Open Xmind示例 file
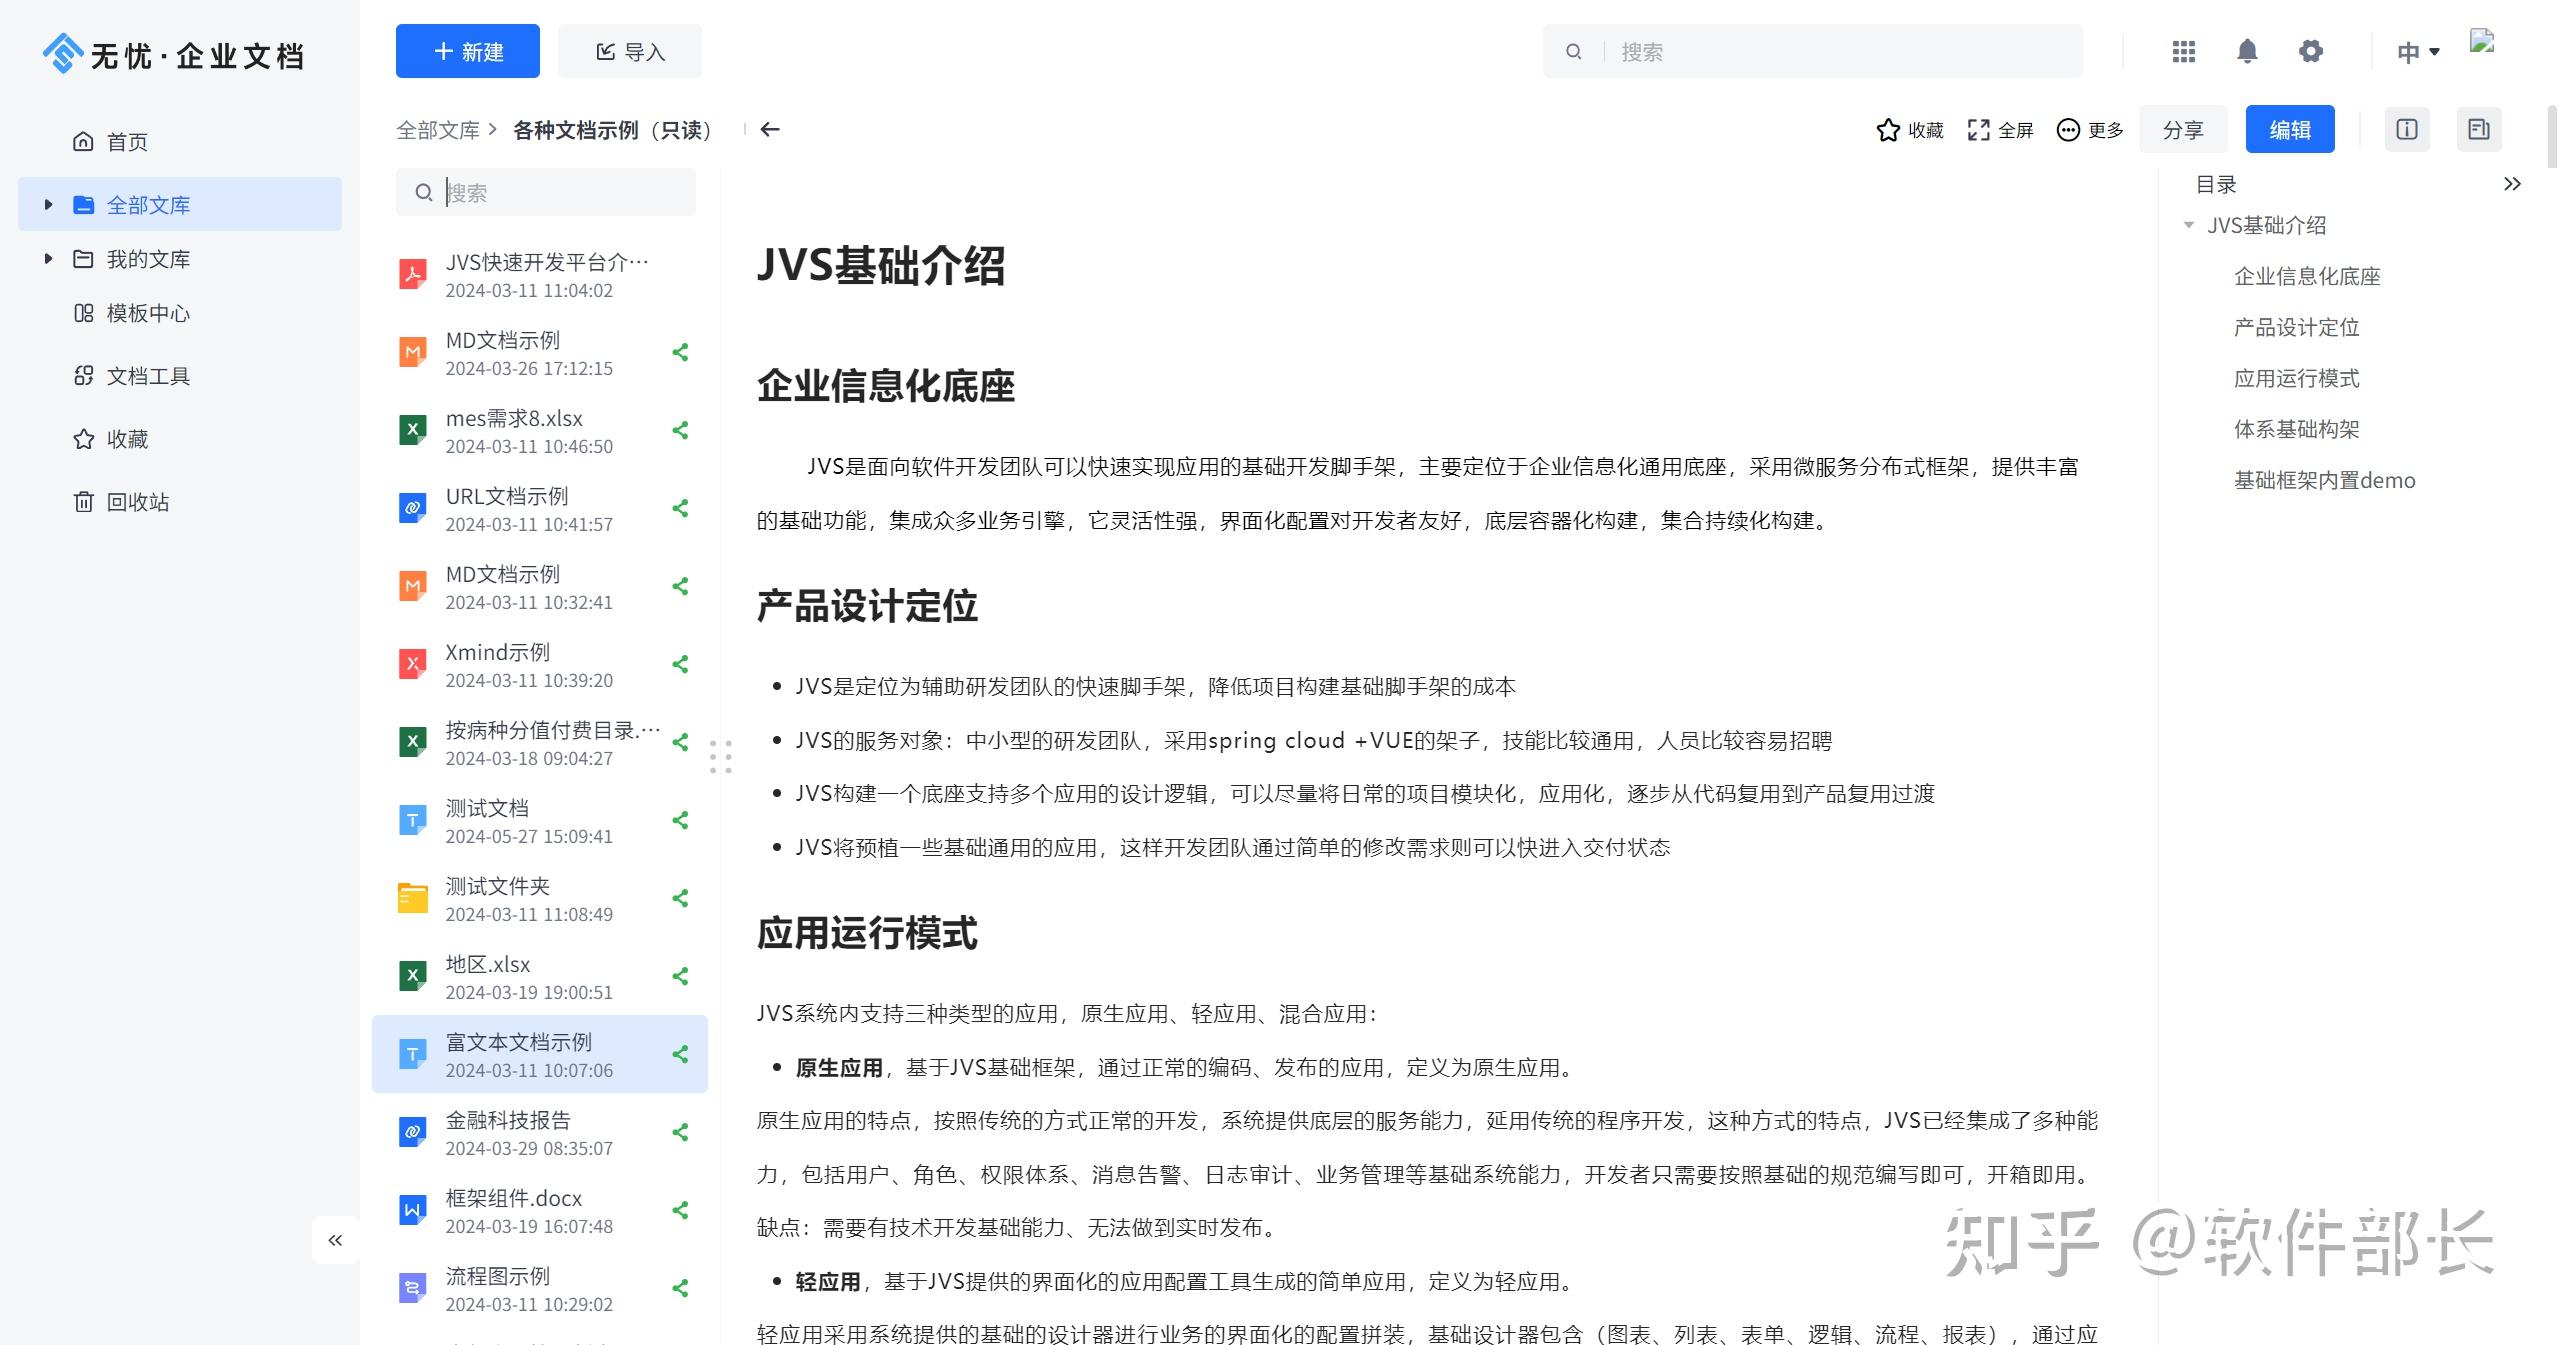This screenshot has height=1345, width=2559. [540, 664]
